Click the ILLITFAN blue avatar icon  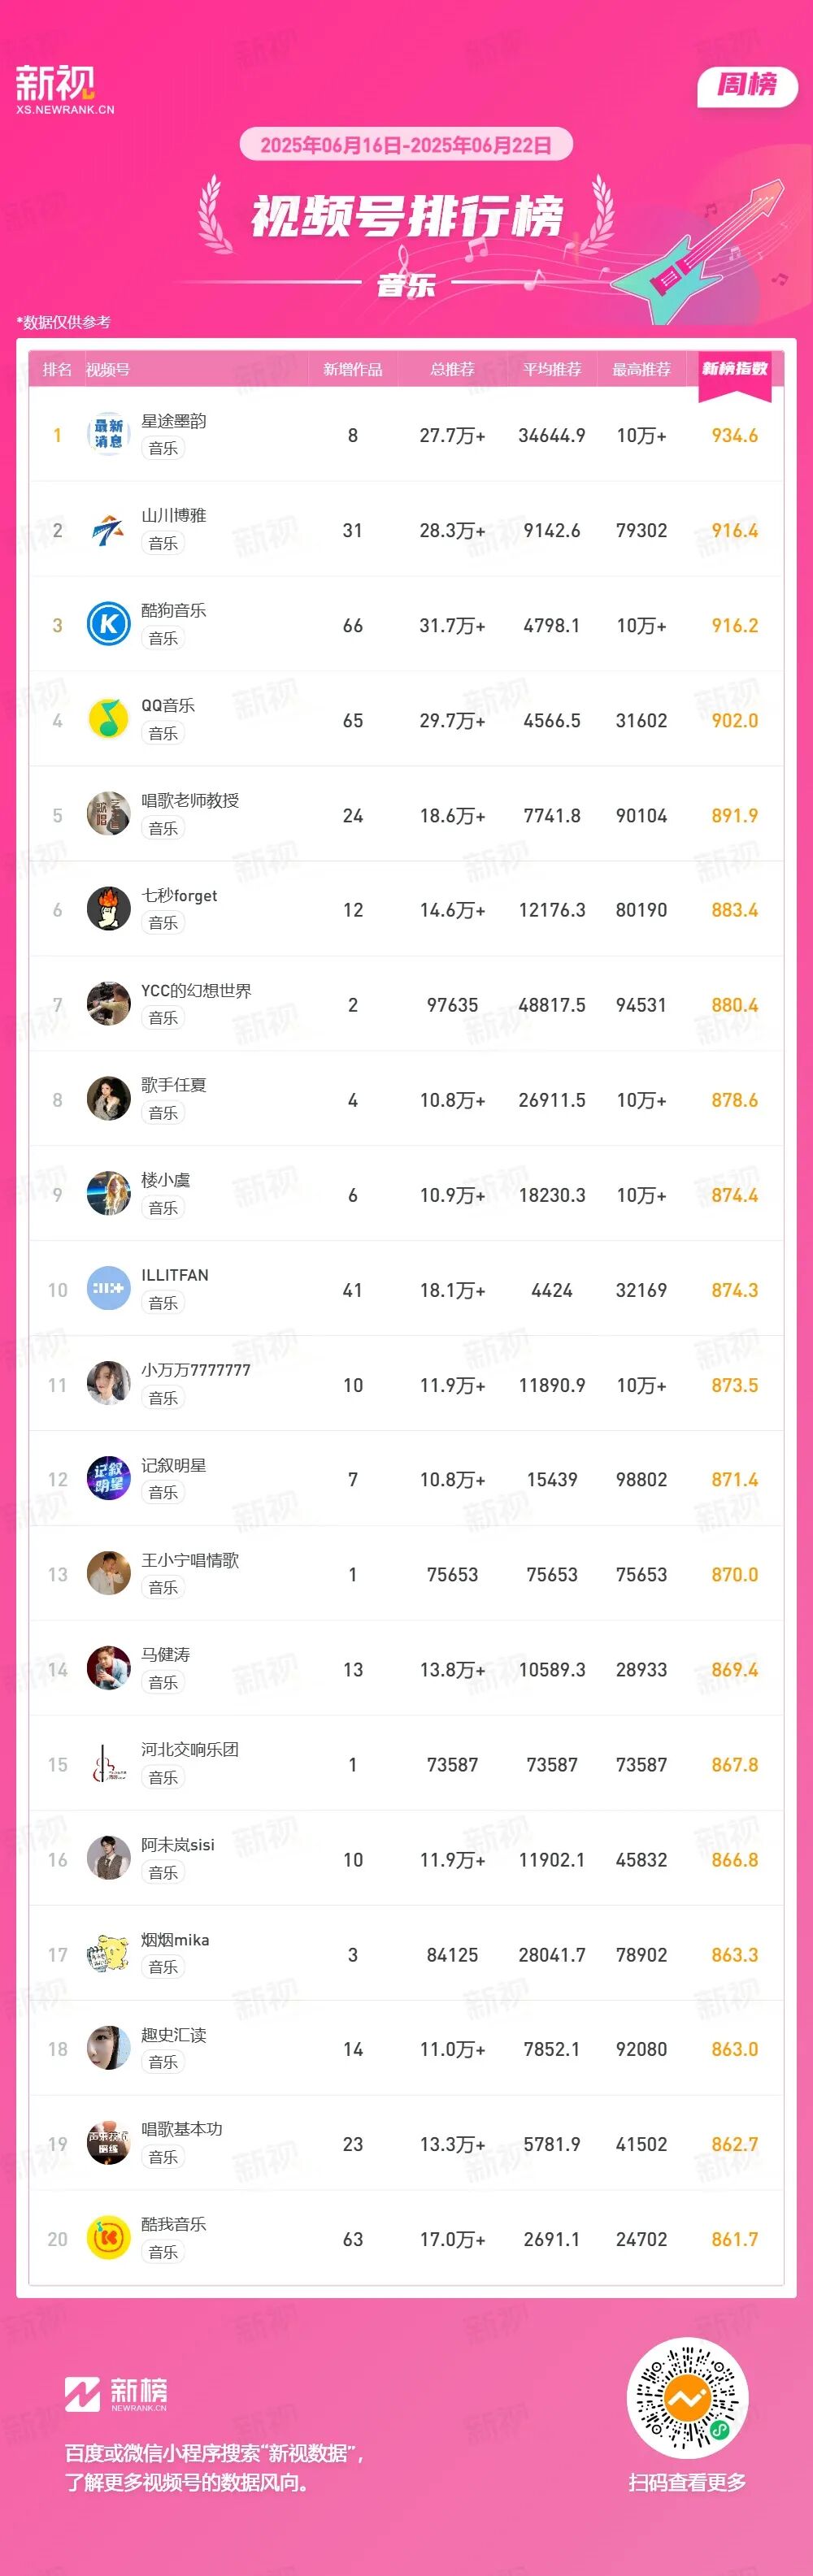(x=109, y=1289)
